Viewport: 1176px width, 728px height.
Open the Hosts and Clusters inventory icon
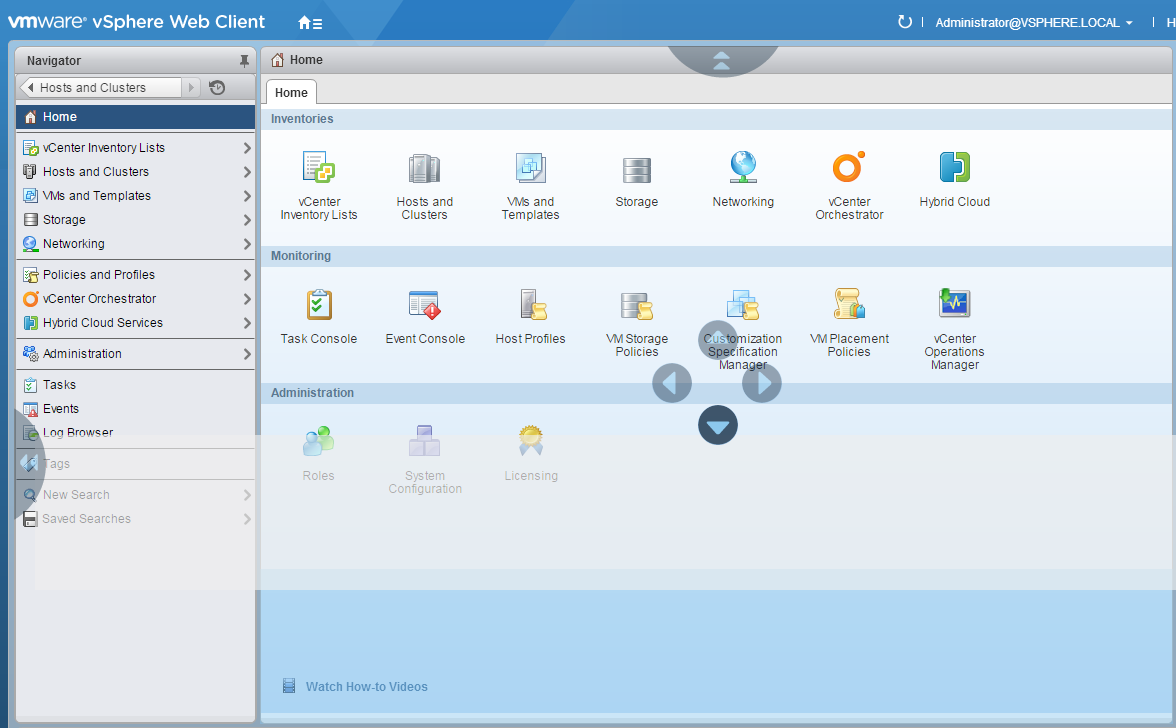(x=424, y=168)
